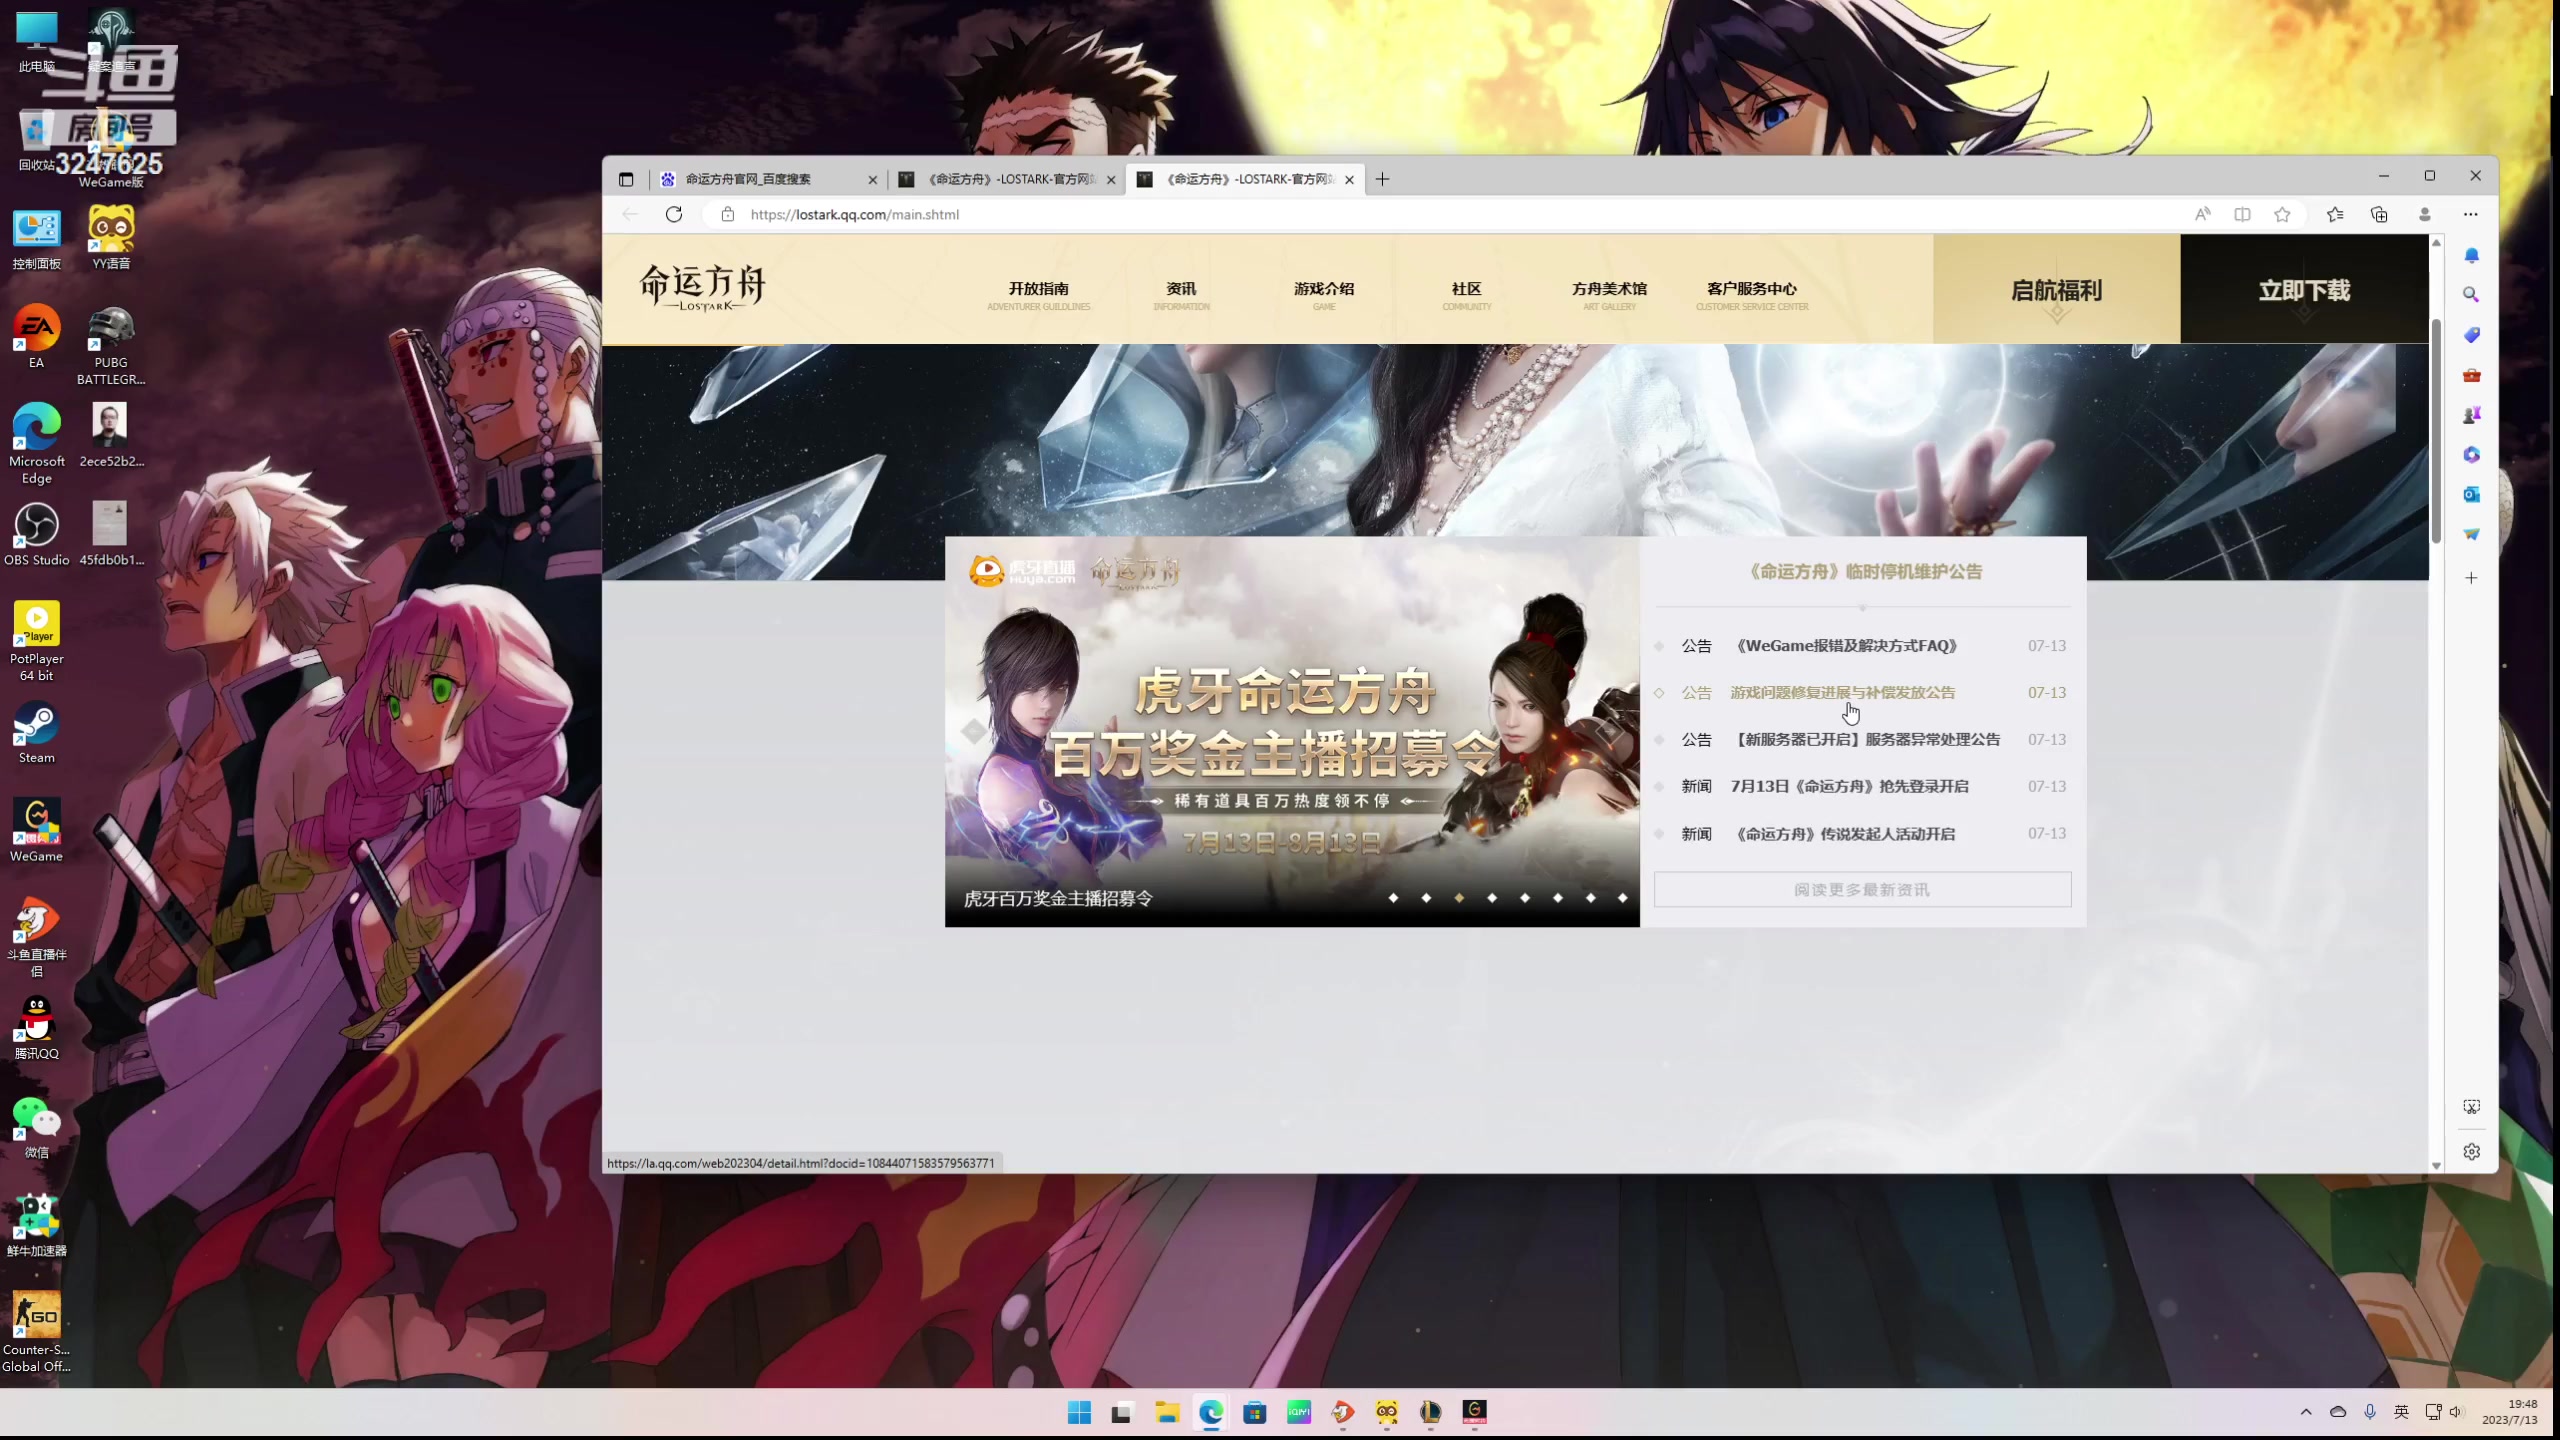Open 7月13日《命运方舟》抢先登录开启 news
This screenshot has height=1440, width=2560.
point(1849,787)
